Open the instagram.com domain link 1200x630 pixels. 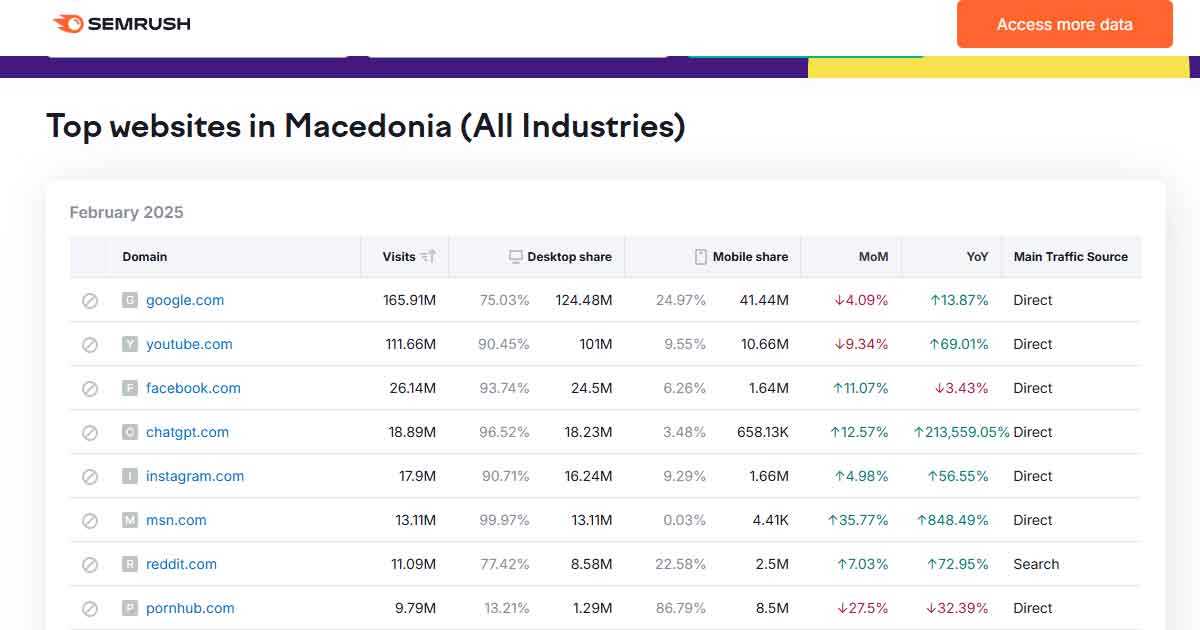[x=195, y=476]
